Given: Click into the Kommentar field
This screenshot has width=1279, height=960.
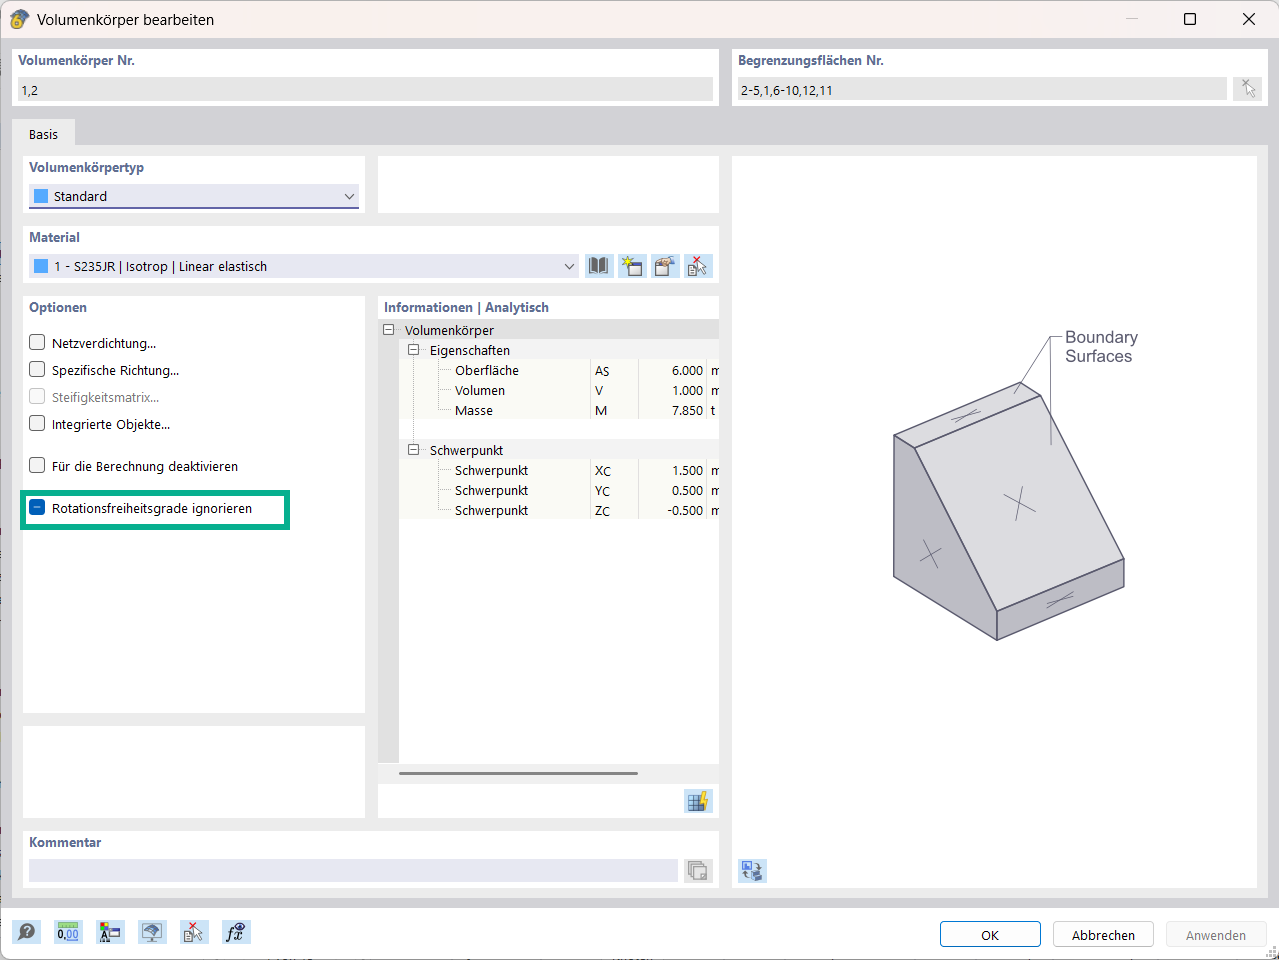Looking at the screenshot, I should pyautogui.click(x=353, y=870).
